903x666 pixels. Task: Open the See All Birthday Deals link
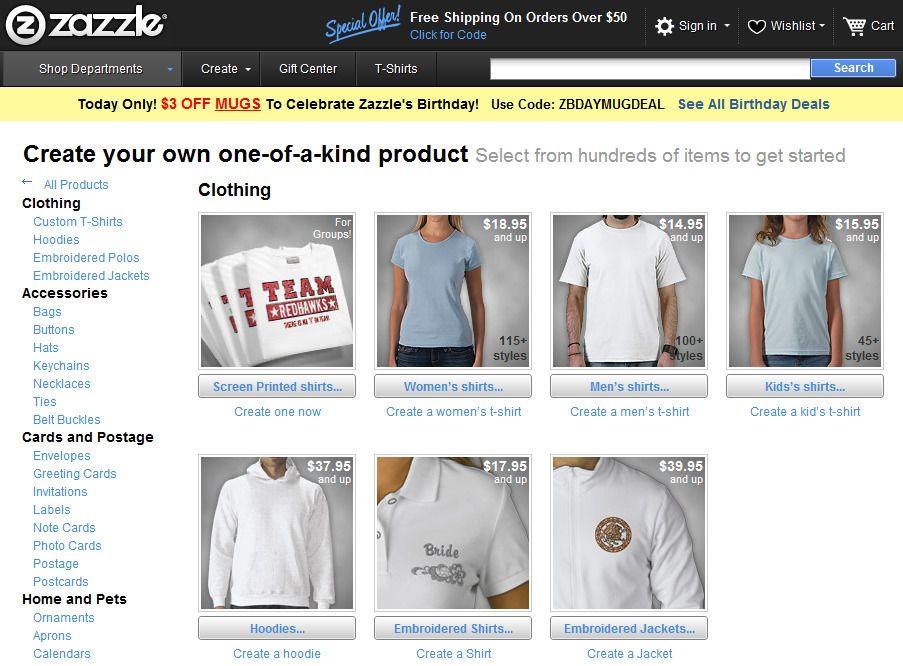click(753, 104)
